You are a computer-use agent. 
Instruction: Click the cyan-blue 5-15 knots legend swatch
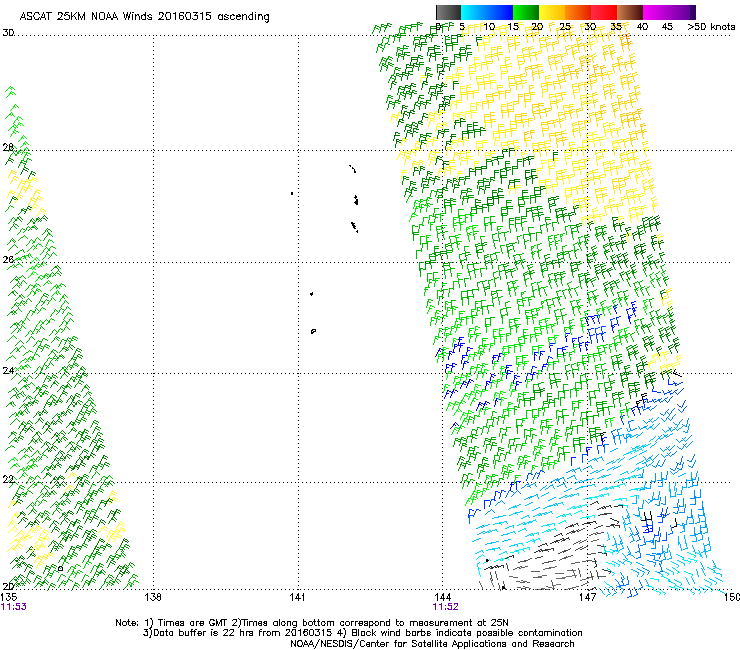pyautogui.click(x=487, y=12)
